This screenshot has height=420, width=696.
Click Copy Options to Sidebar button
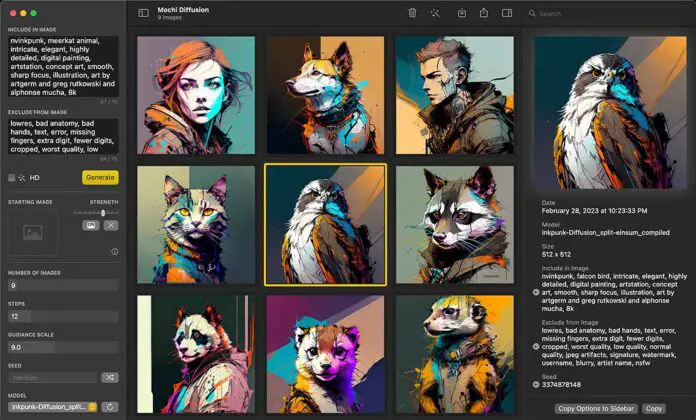click(594, 409)
